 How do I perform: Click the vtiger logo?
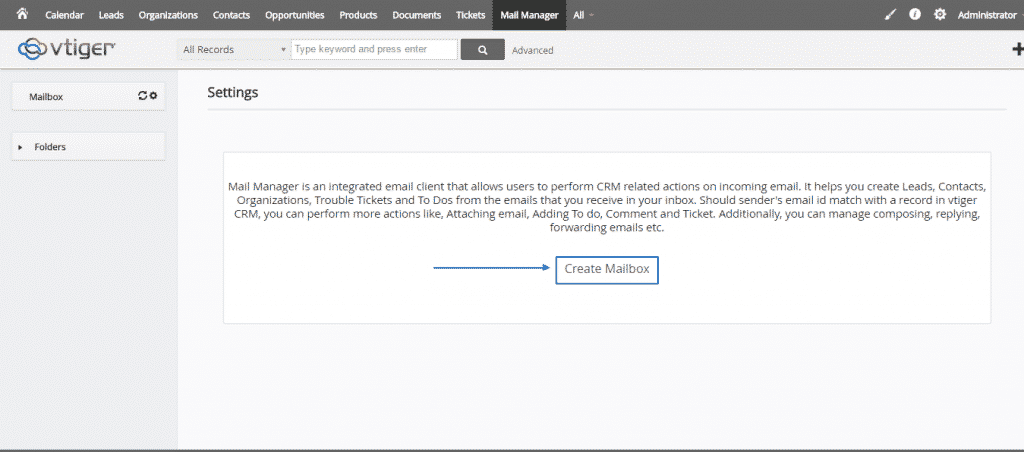pos(66,48)
